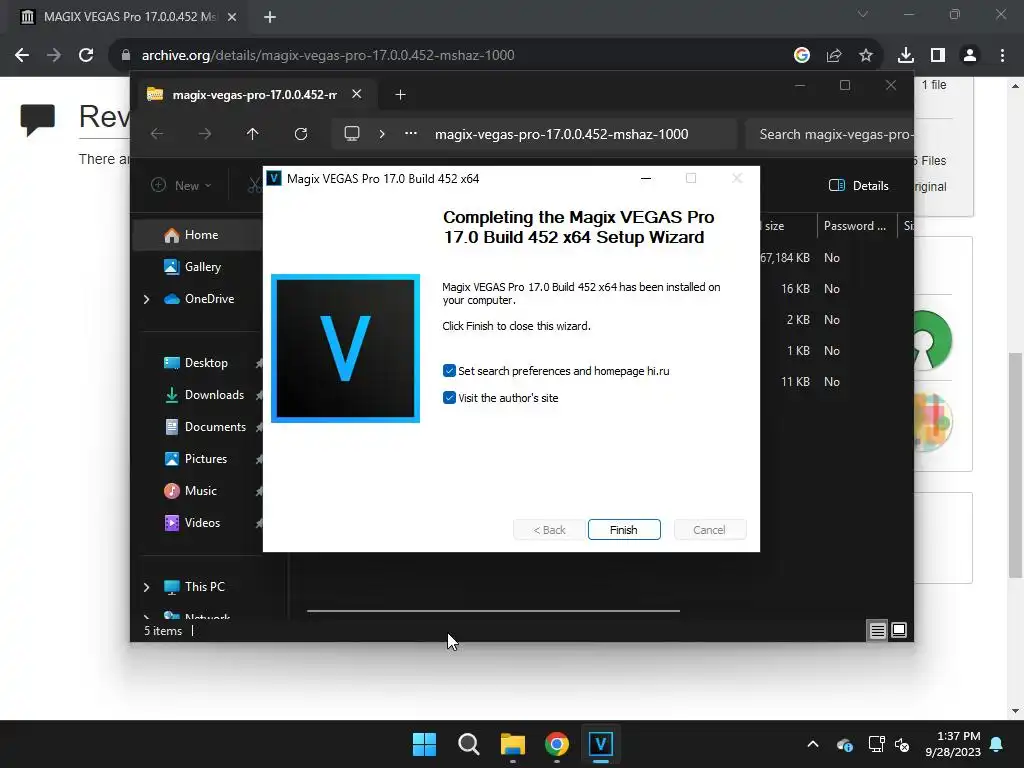Viewport: 1024px width, 768px height.
Task: Show hidden system tray icons
Action: pos(813,744)
